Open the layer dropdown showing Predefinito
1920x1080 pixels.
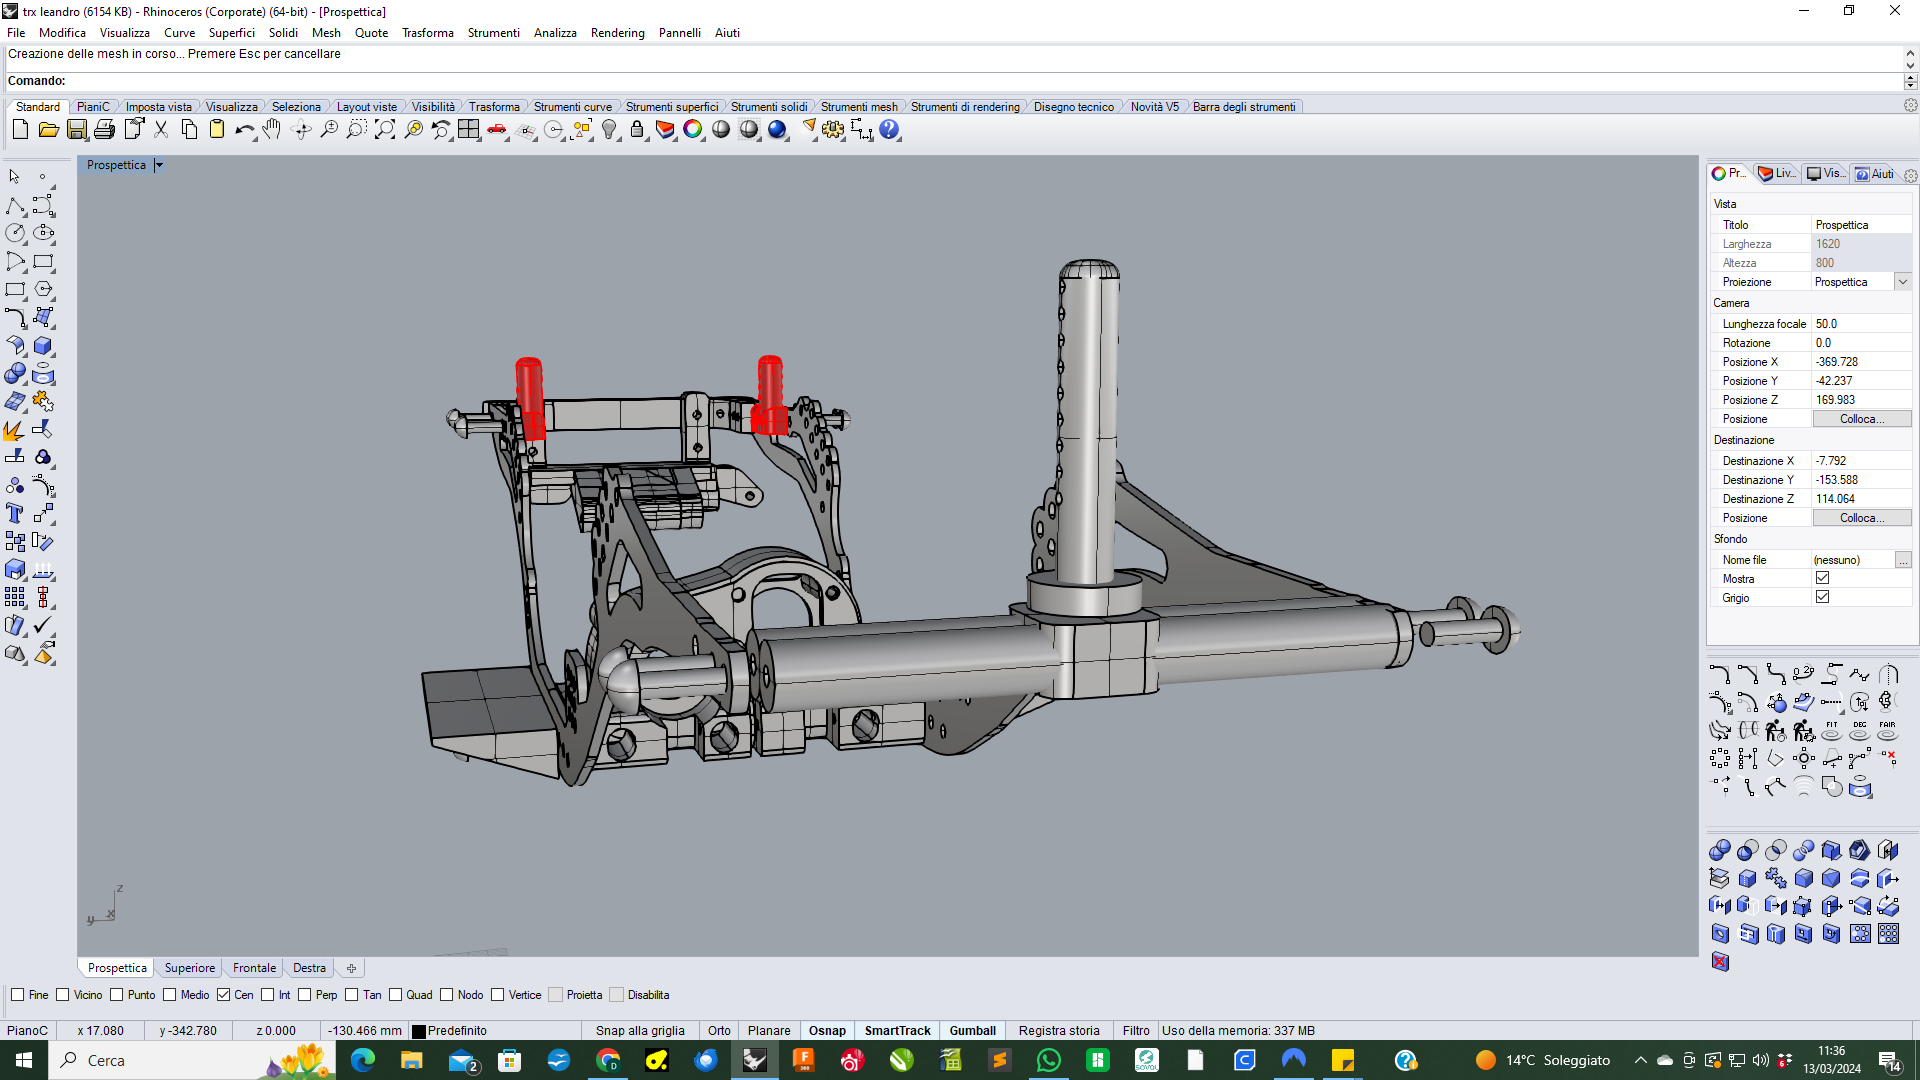(457, 1031)
